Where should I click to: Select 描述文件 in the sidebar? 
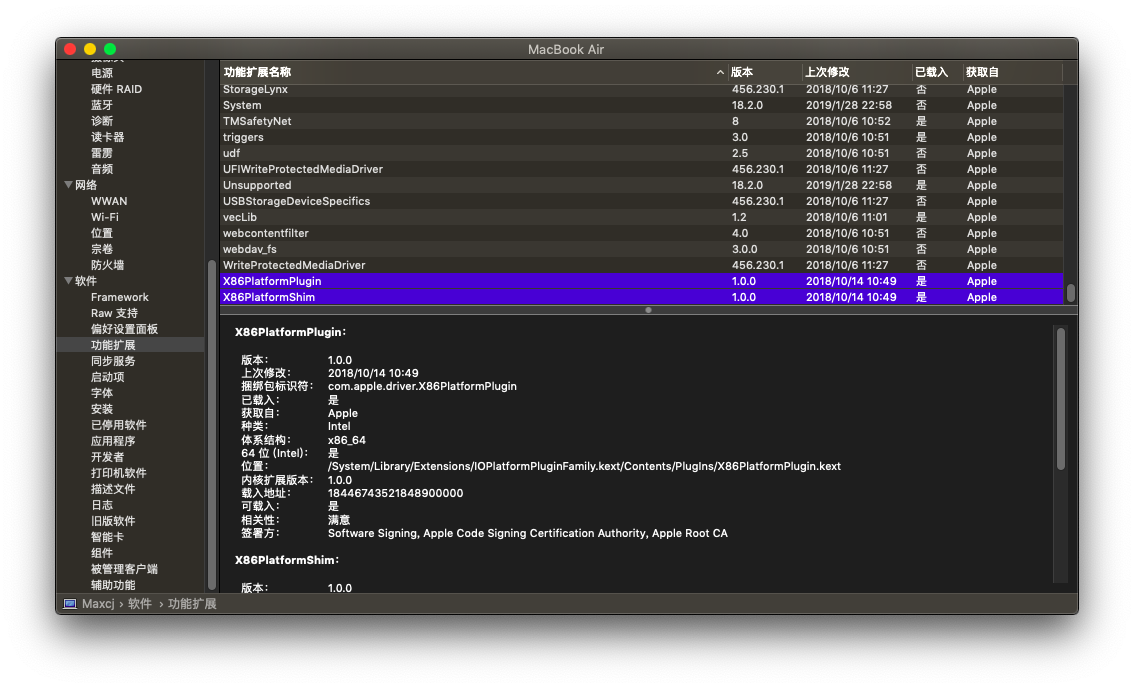(x=114, y=488)
